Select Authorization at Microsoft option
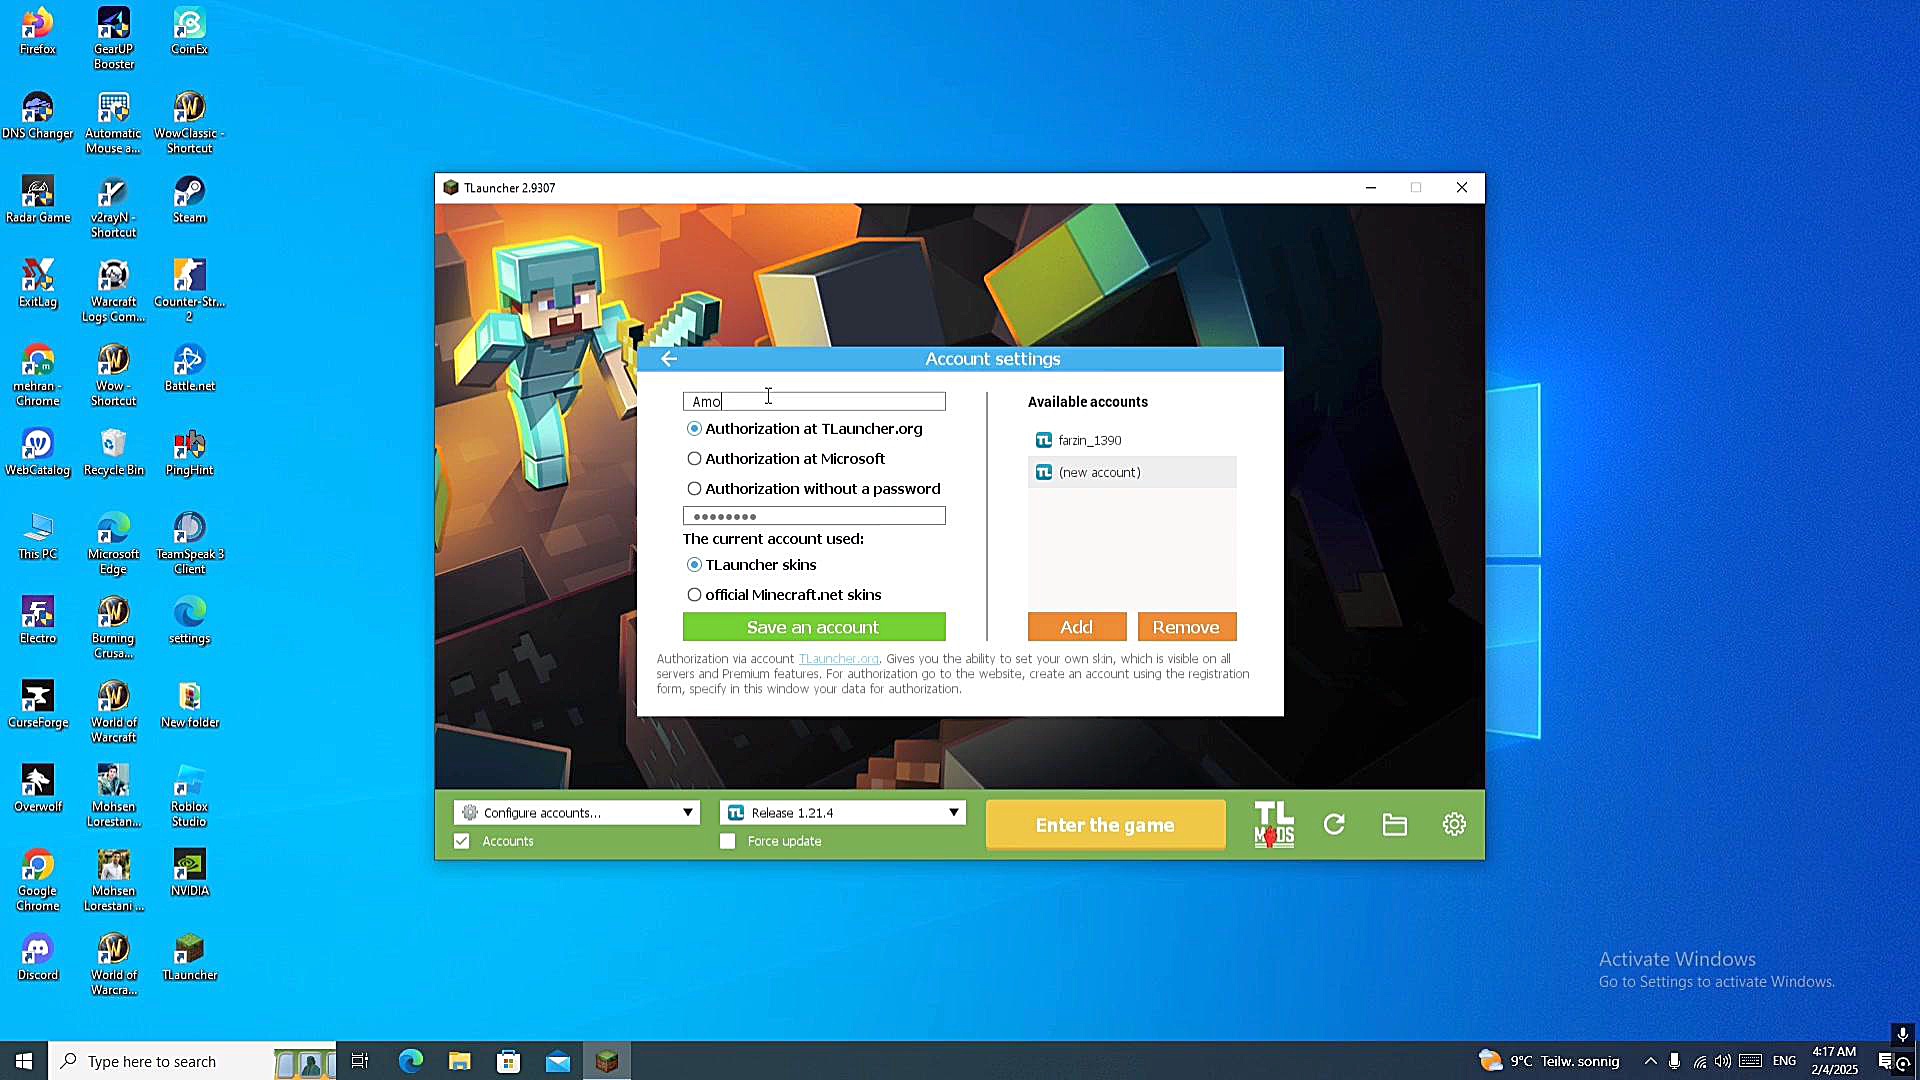Screen dimensions: 1920x1080 (x=786, y=459)
